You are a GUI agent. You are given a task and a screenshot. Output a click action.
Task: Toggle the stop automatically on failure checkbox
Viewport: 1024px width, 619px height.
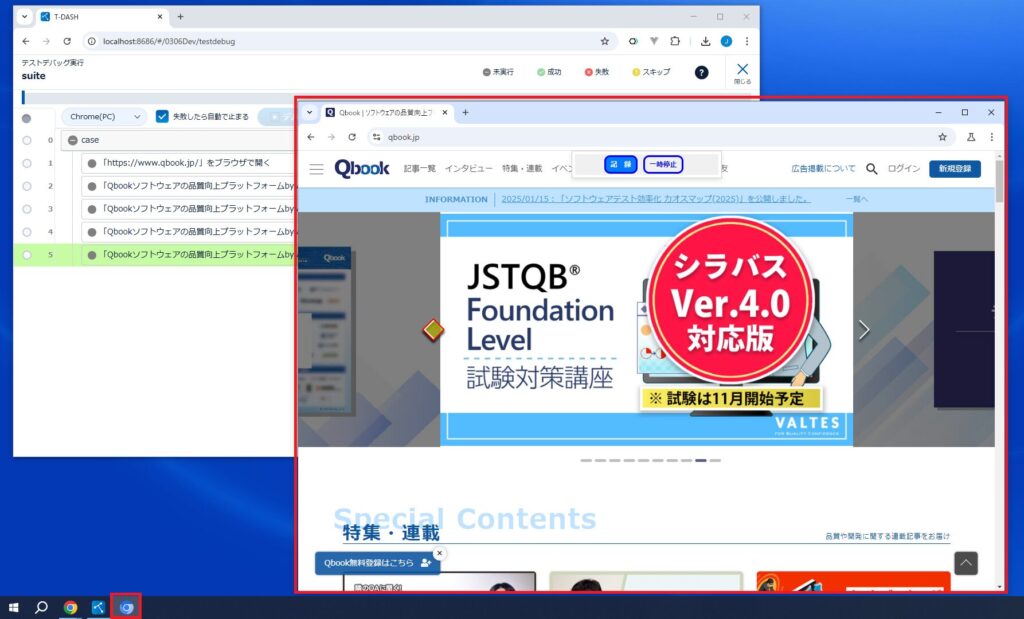point(162,116)
